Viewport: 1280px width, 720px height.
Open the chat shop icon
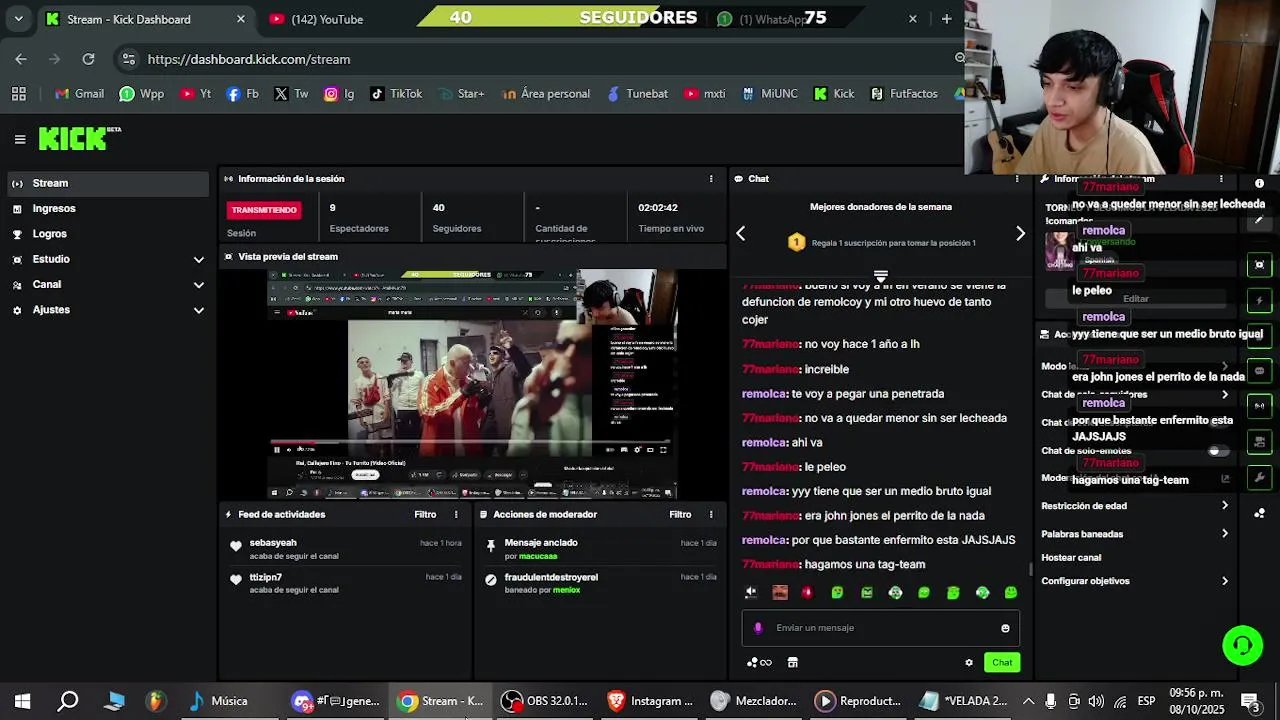tap(792, 662)
